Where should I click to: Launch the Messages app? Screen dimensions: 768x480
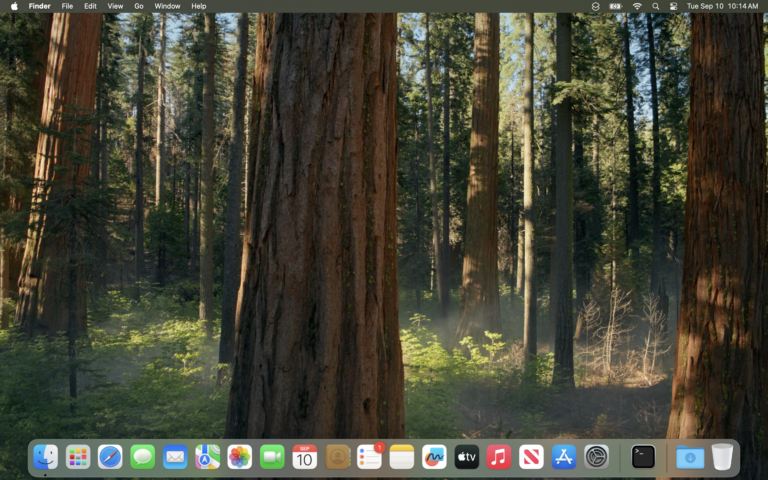point(143,457)
